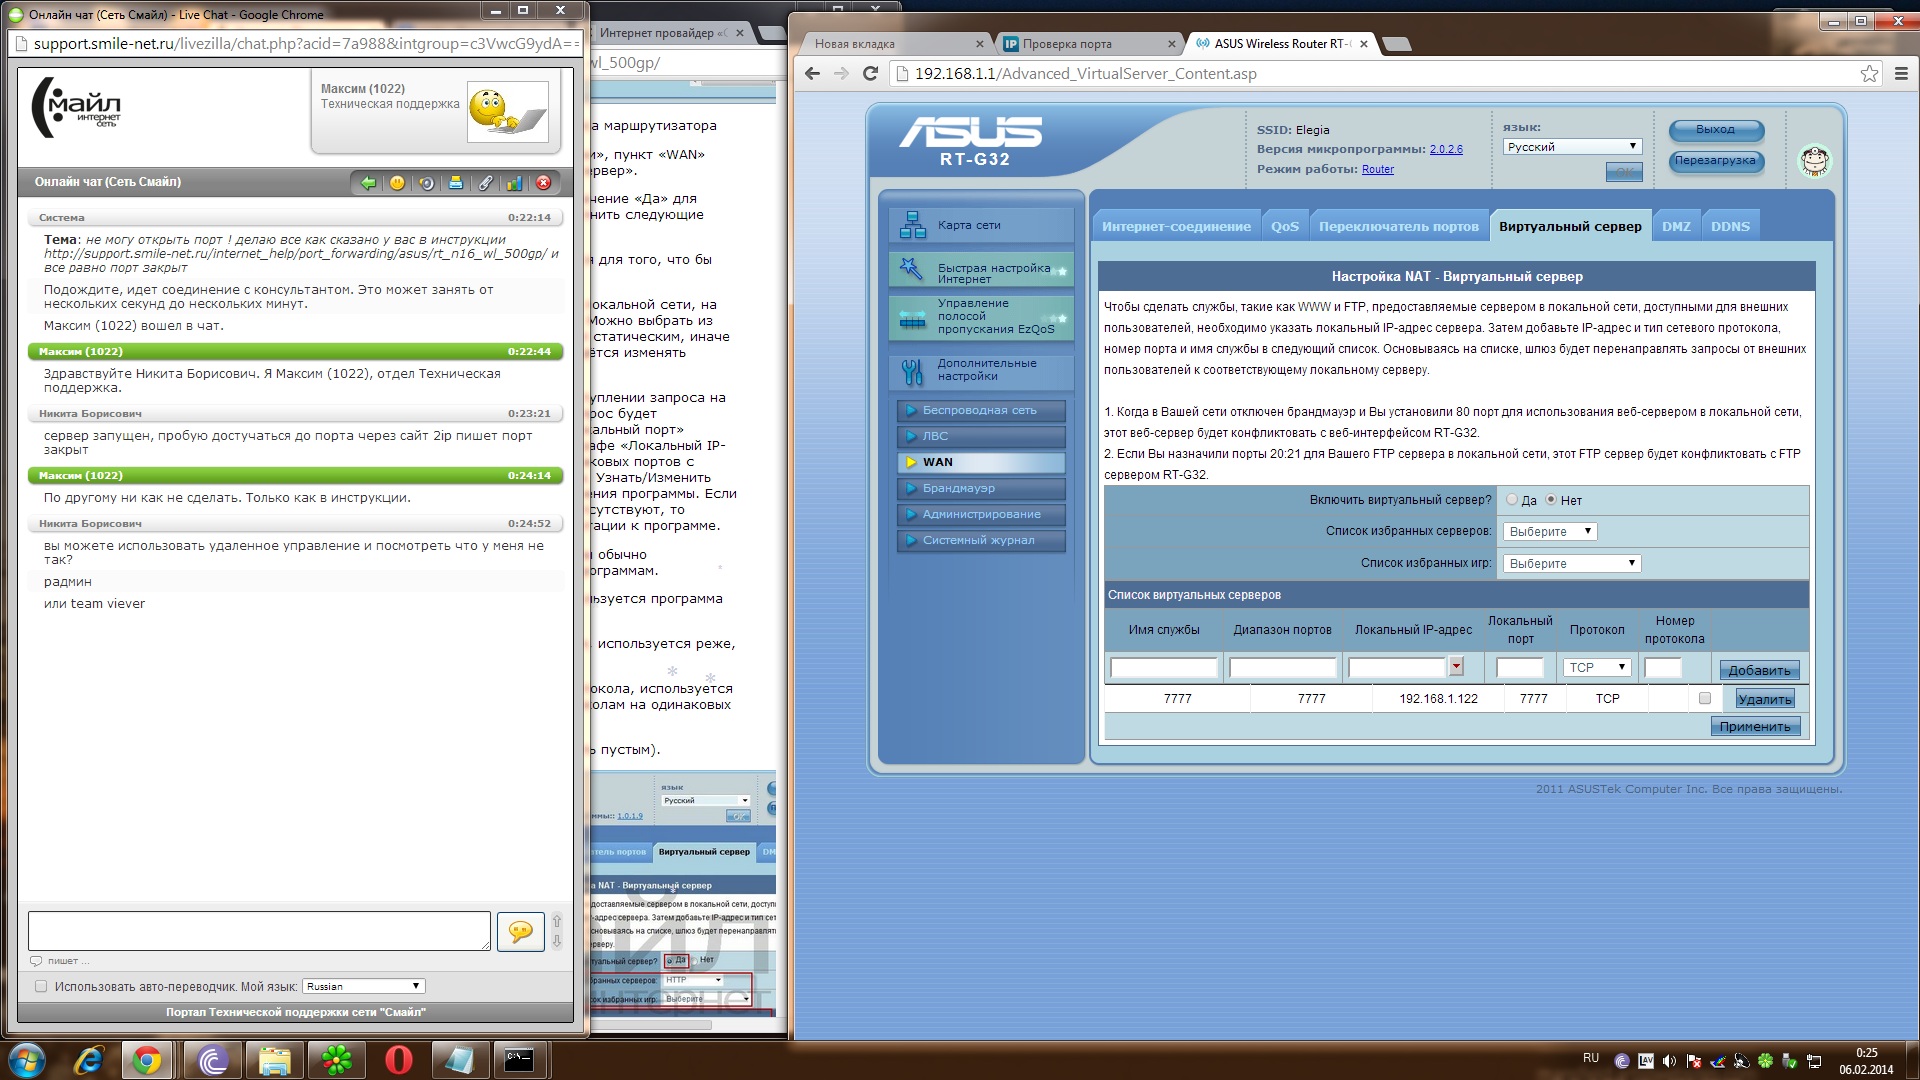Switch to DMZ tab
1920x1080 pixels.
pyautogui.click(x=1676, y=227)
